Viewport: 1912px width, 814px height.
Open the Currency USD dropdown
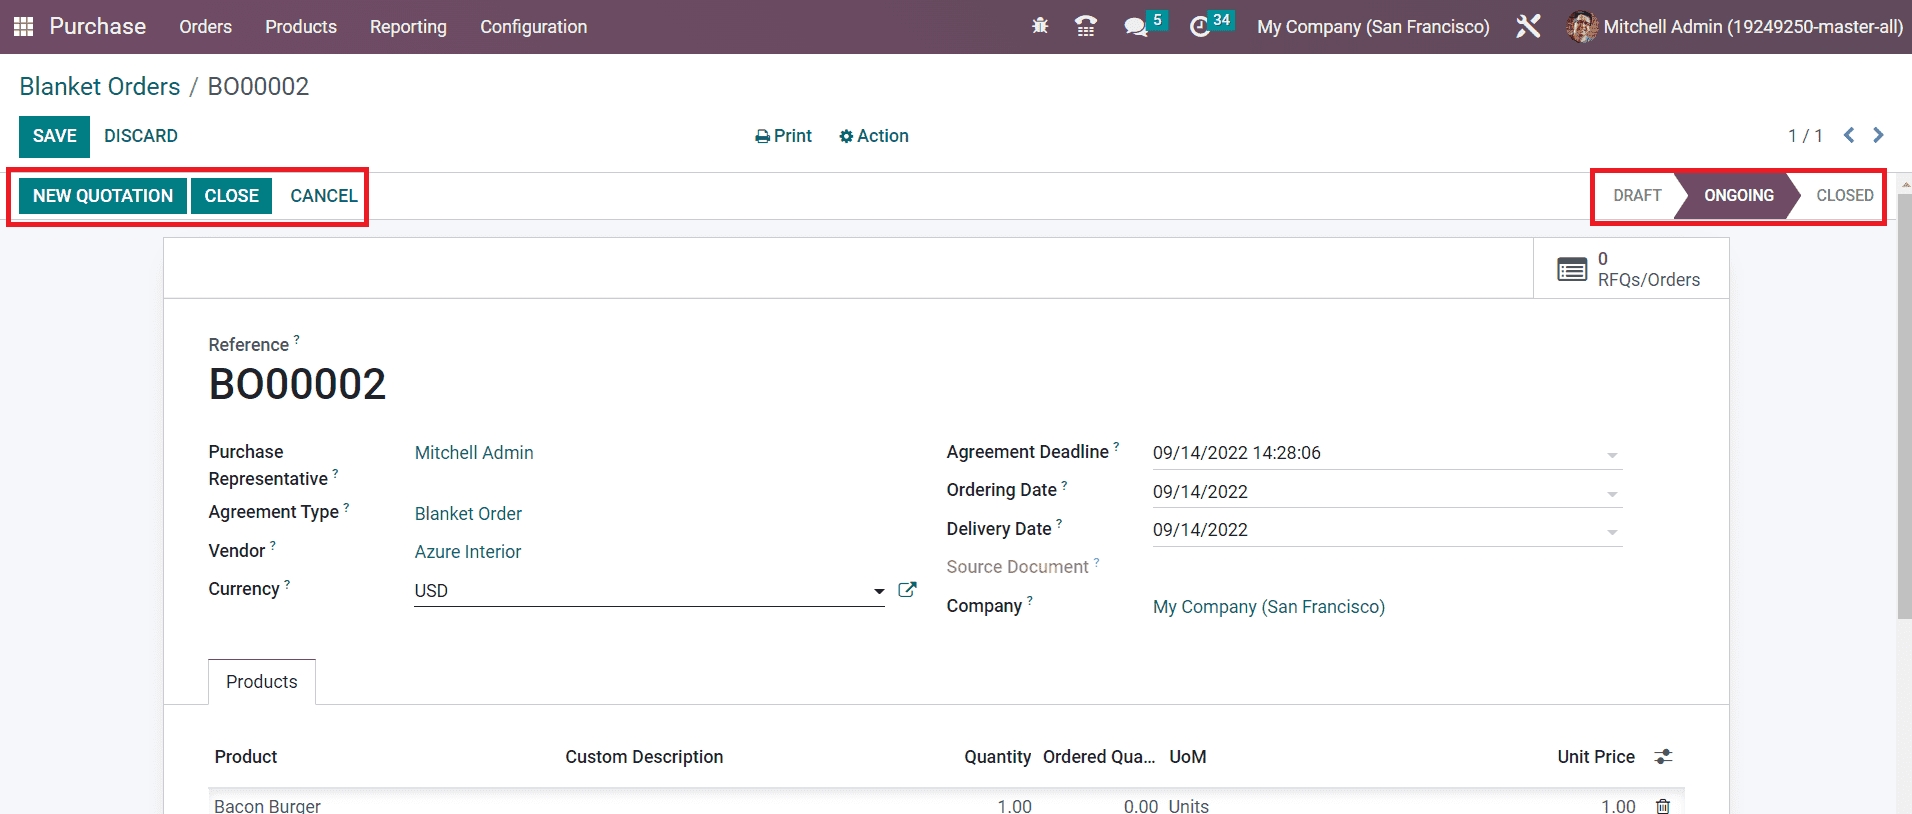(878, 591)
